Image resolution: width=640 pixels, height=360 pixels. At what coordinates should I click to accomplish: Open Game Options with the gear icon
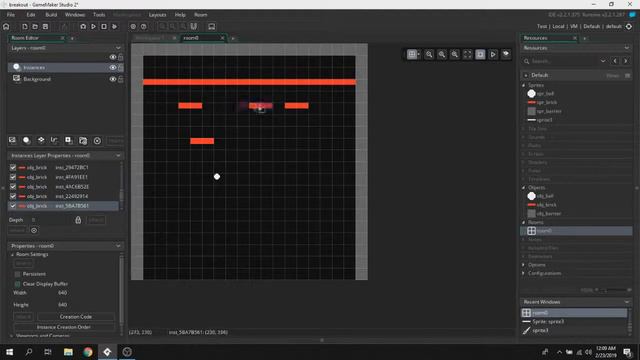point(133,27)
